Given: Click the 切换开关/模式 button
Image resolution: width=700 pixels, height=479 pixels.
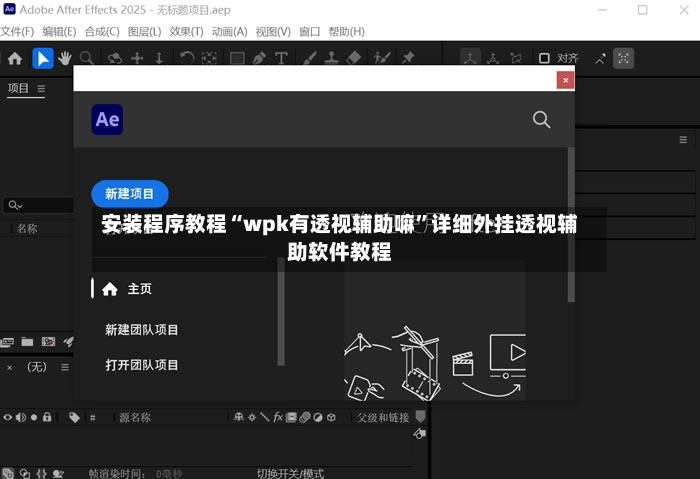Looking at the screenshot, I should 290,473.
